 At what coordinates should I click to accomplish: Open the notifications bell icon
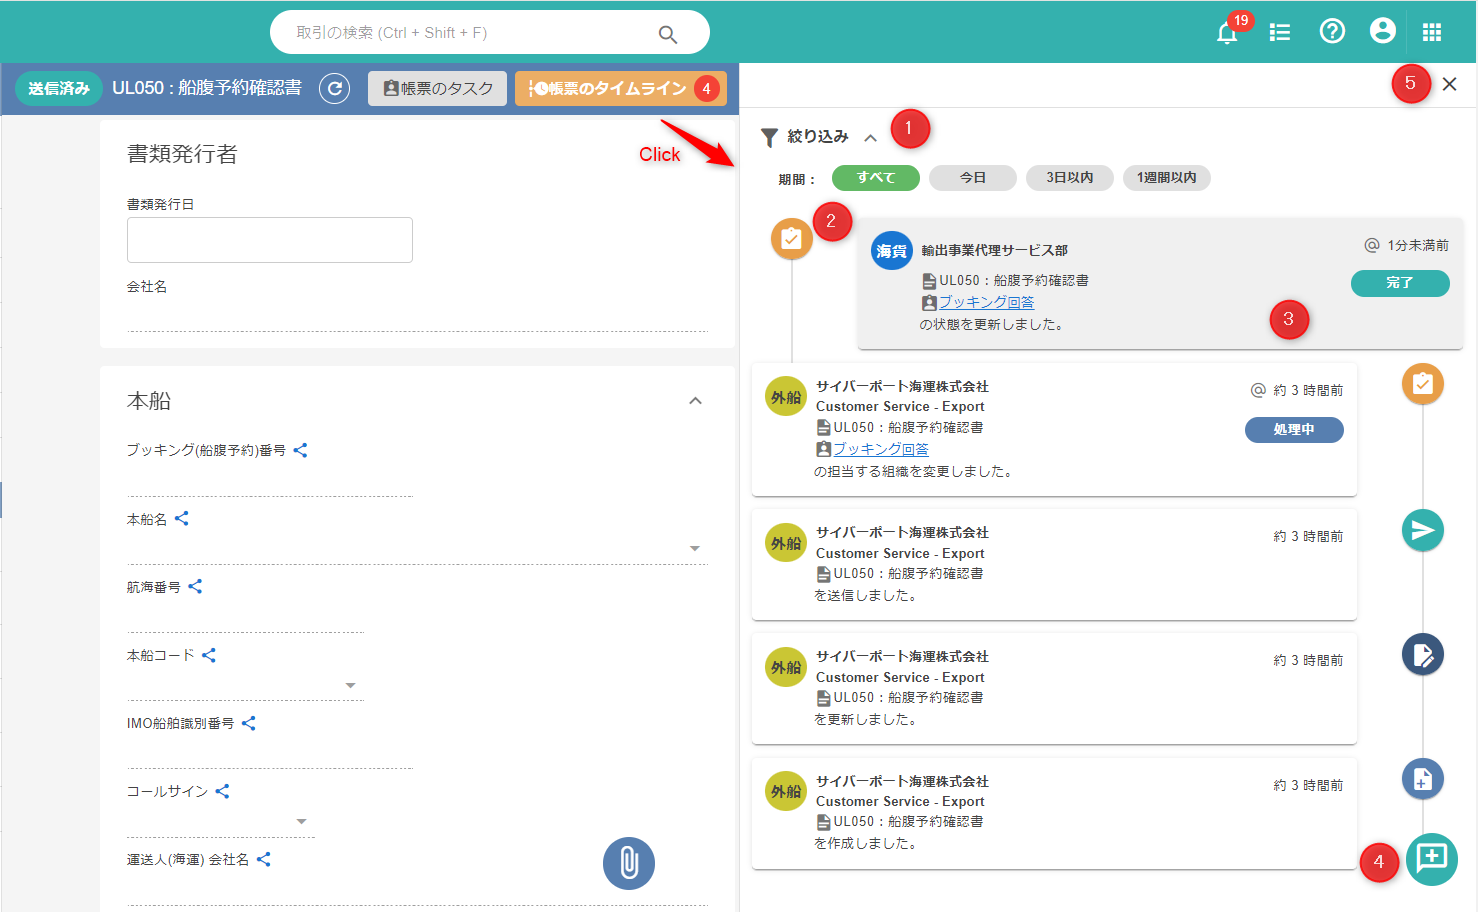1227,33
